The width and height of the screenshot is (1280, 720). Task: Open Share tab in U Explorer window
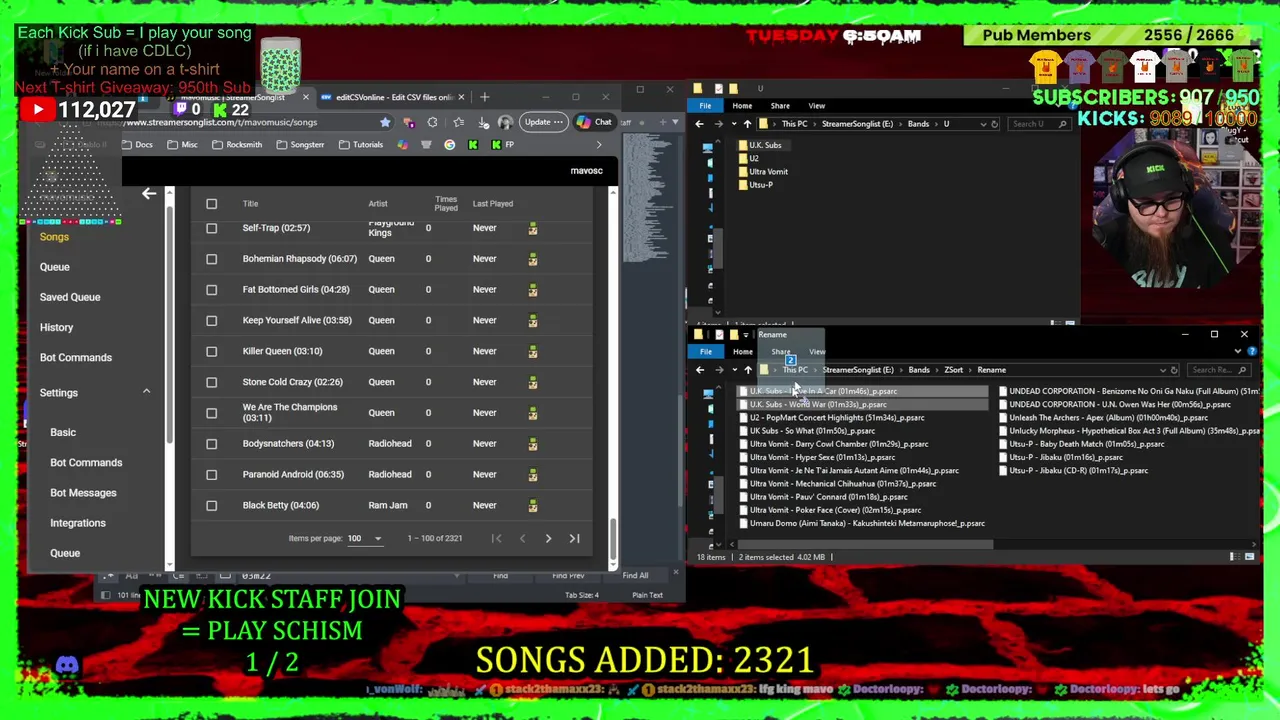(780, 106)
